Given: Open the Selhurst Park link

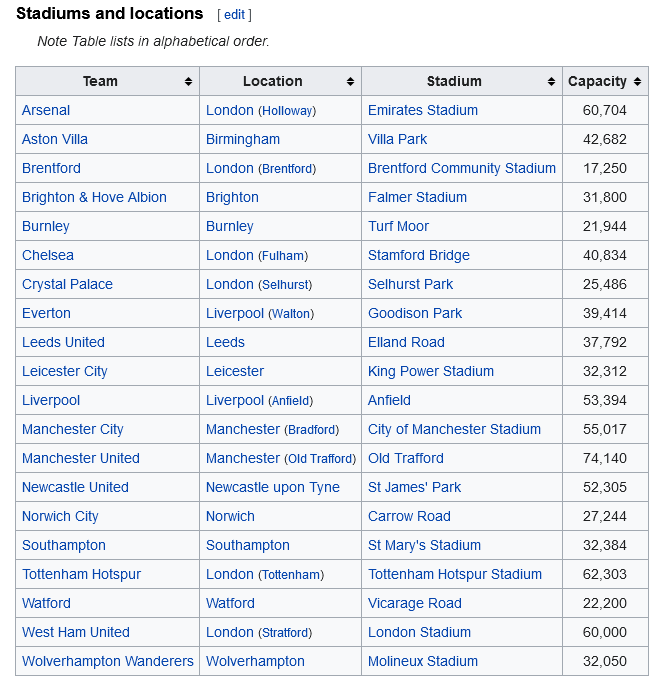Looking at the screenshot, I should coord(410,284).
